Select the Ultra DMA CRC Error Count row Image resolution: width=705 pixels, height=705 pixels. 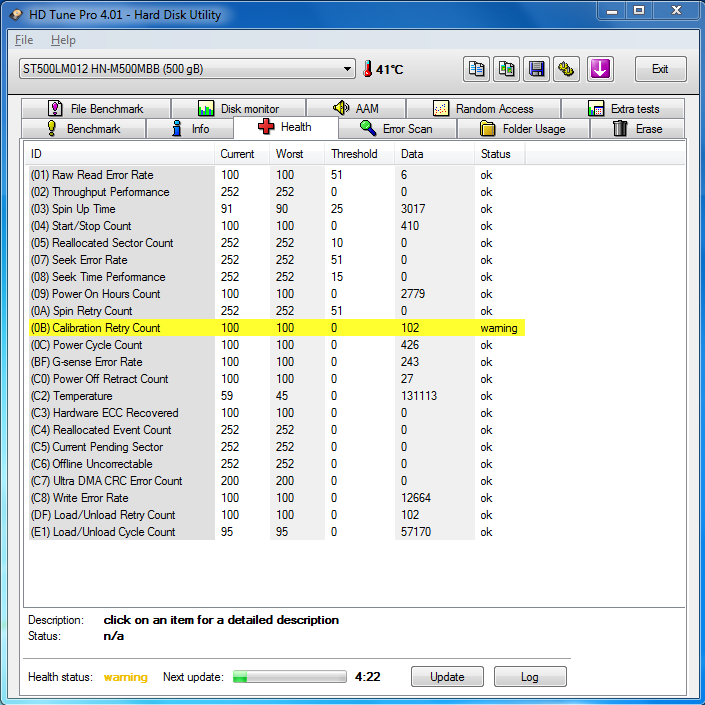pyautogui.click(x=277, y=481)
